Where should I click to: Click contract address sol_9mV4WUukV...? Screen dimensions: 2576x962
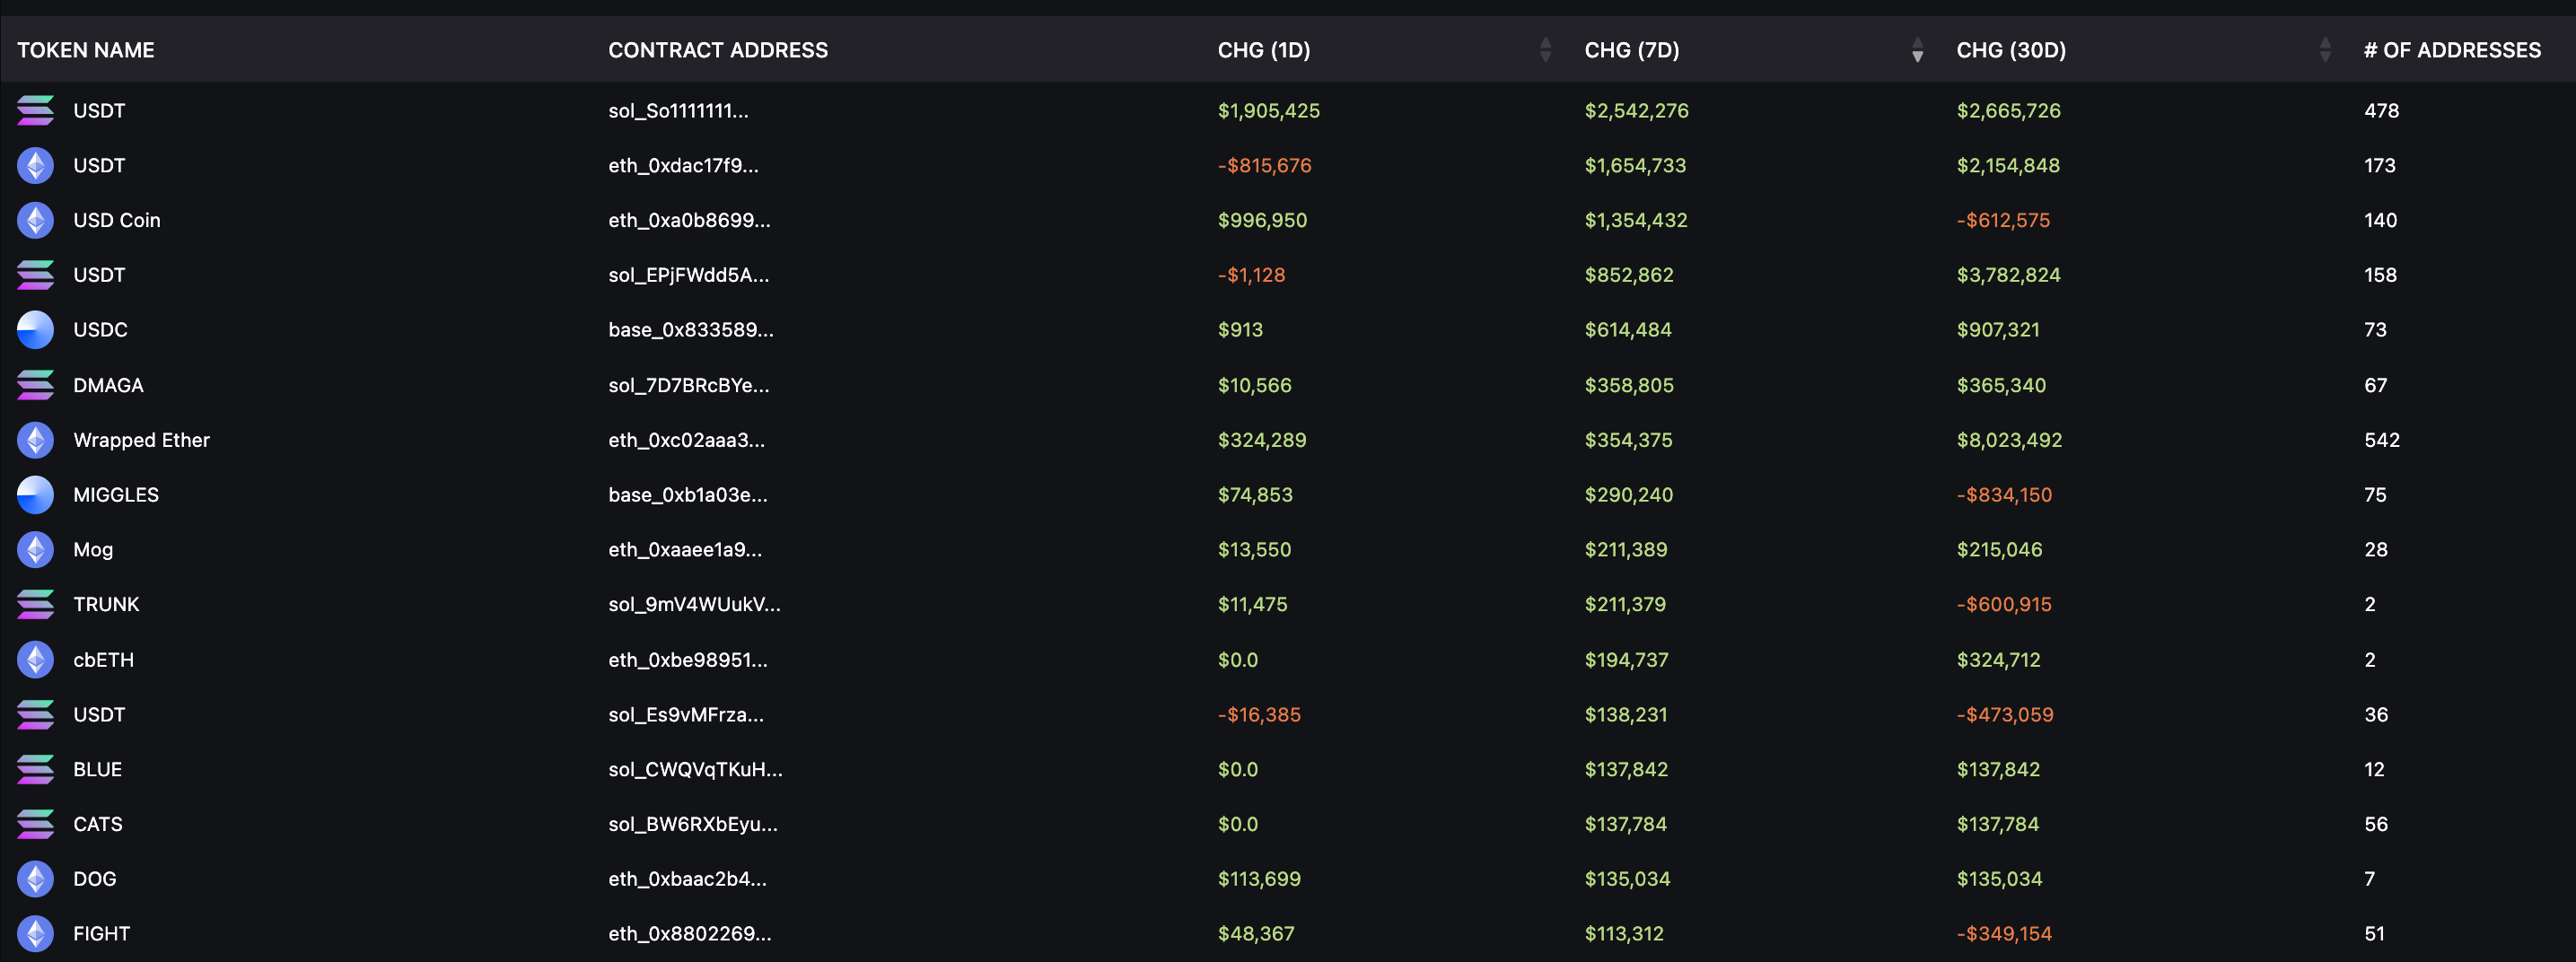coord(694,605)
